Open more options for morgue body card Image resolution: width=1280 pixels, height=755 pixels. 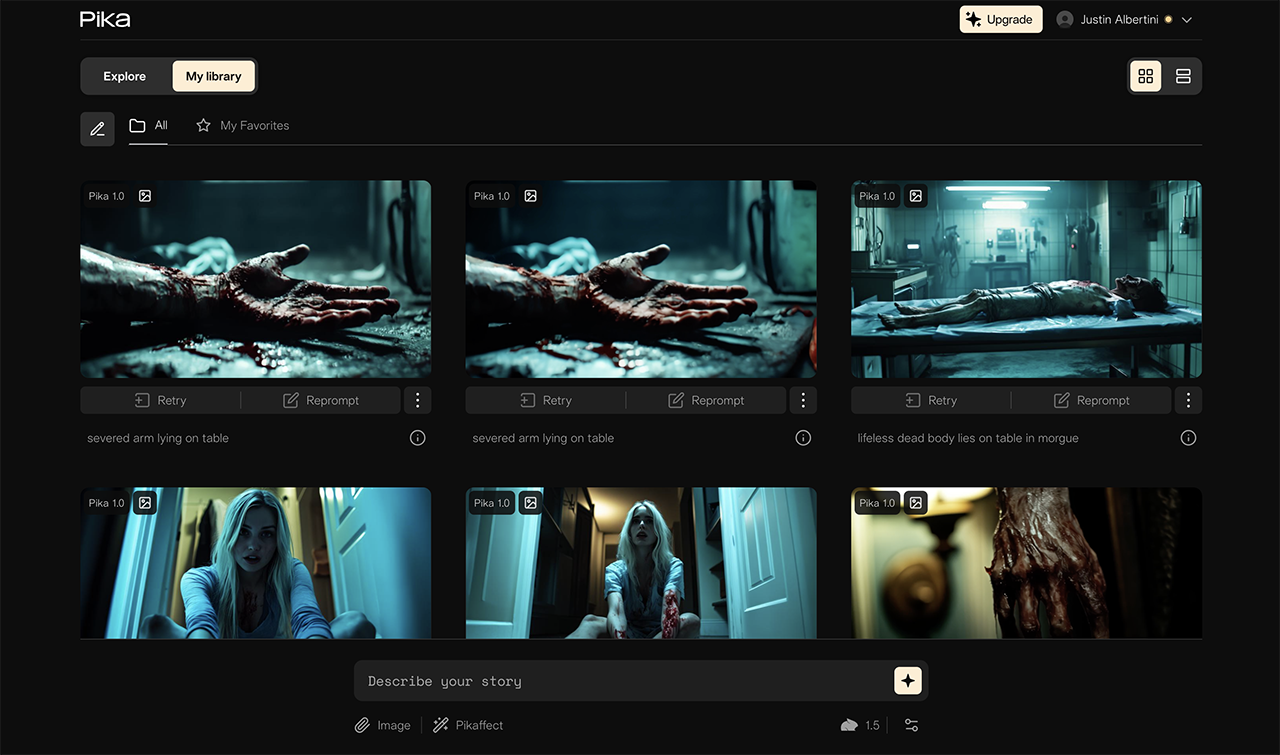coord(1188,400)
